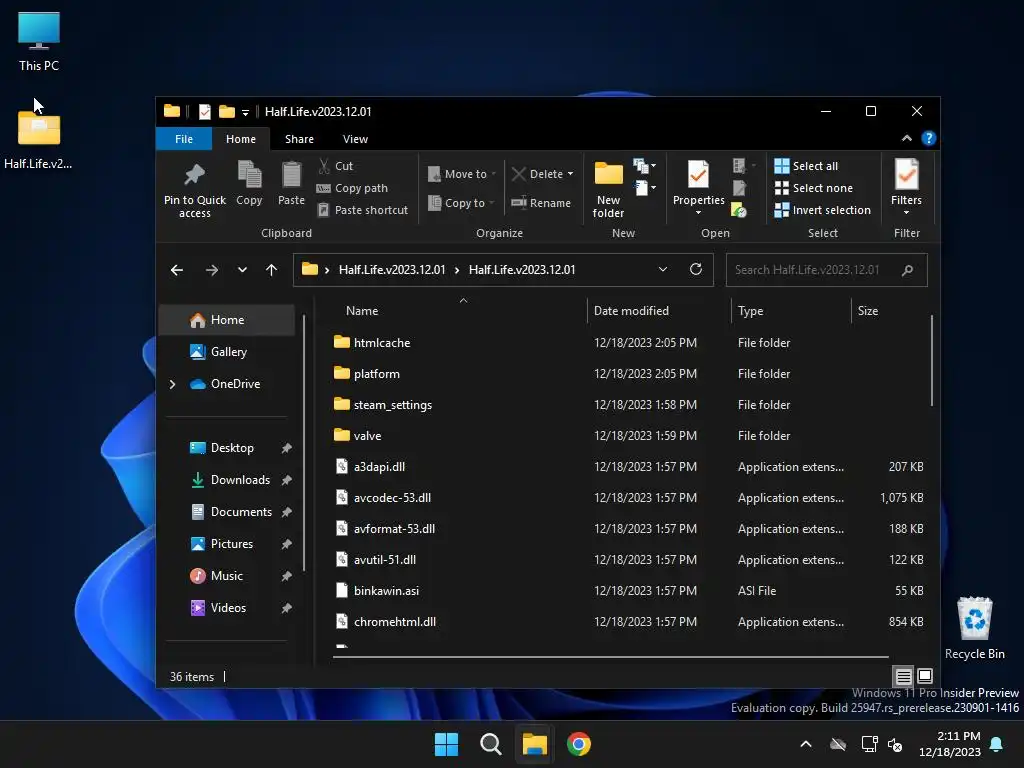Click Paste shortcut command
1024x768 pixels.
coord(363,210)
